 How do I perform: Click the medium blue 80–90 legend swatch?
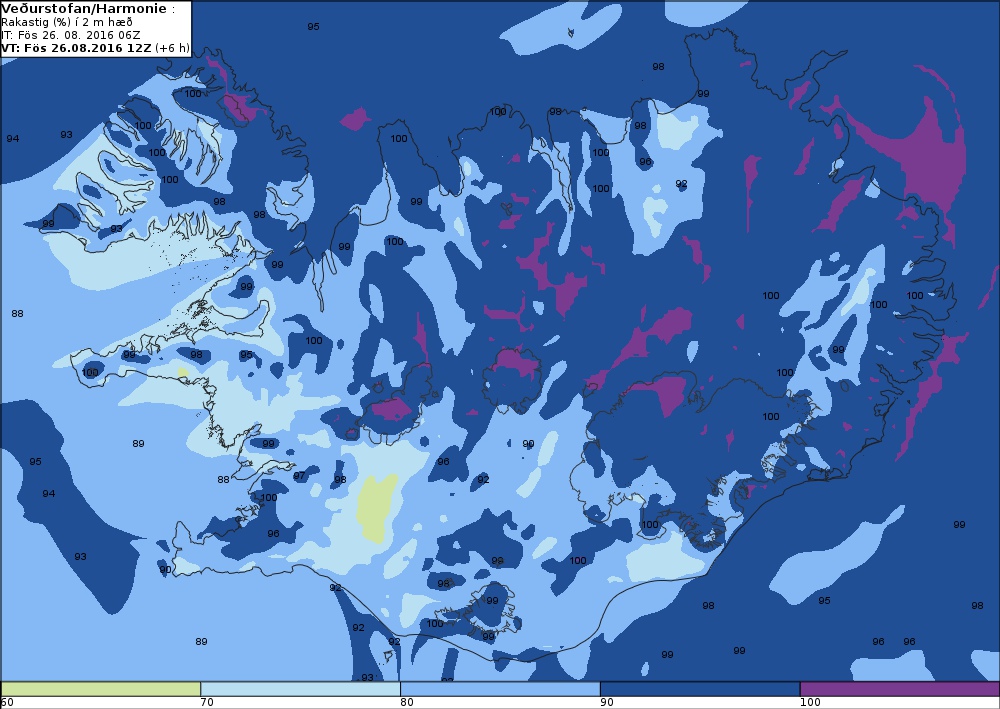pyautogui.click(x=500, y=689)
